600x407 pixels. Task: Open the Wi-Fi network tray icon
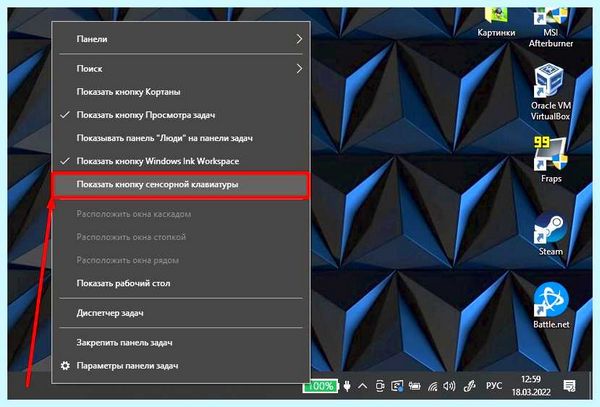[x=432, y=386]
